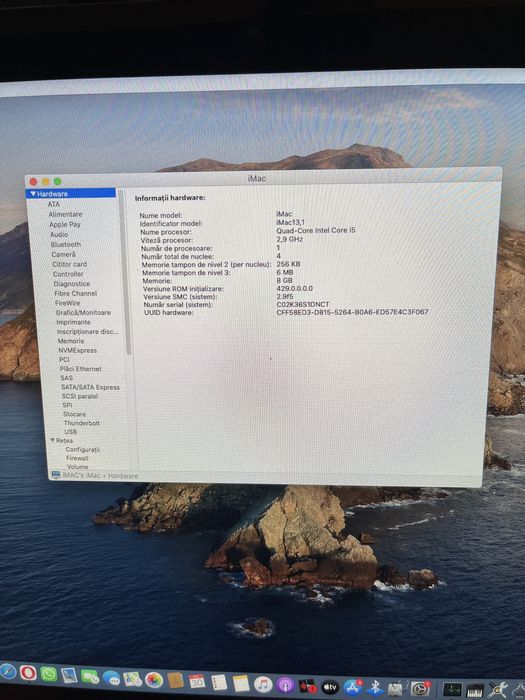Open Podcasts from the dock
The image size is (525, 700).
pyautogui.click(x=285, y=685)
